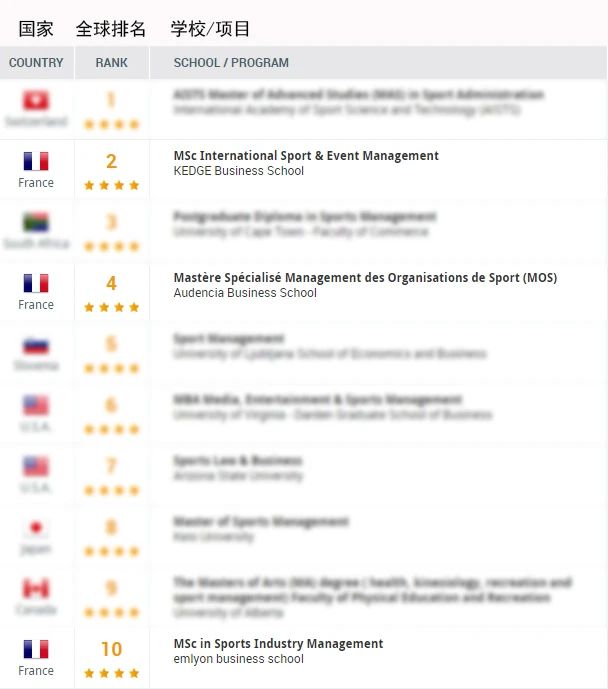Image resolution: width=608 pixels, height=689 pixels.
Task: Click the rank number 4
Action: pos(112,283)
